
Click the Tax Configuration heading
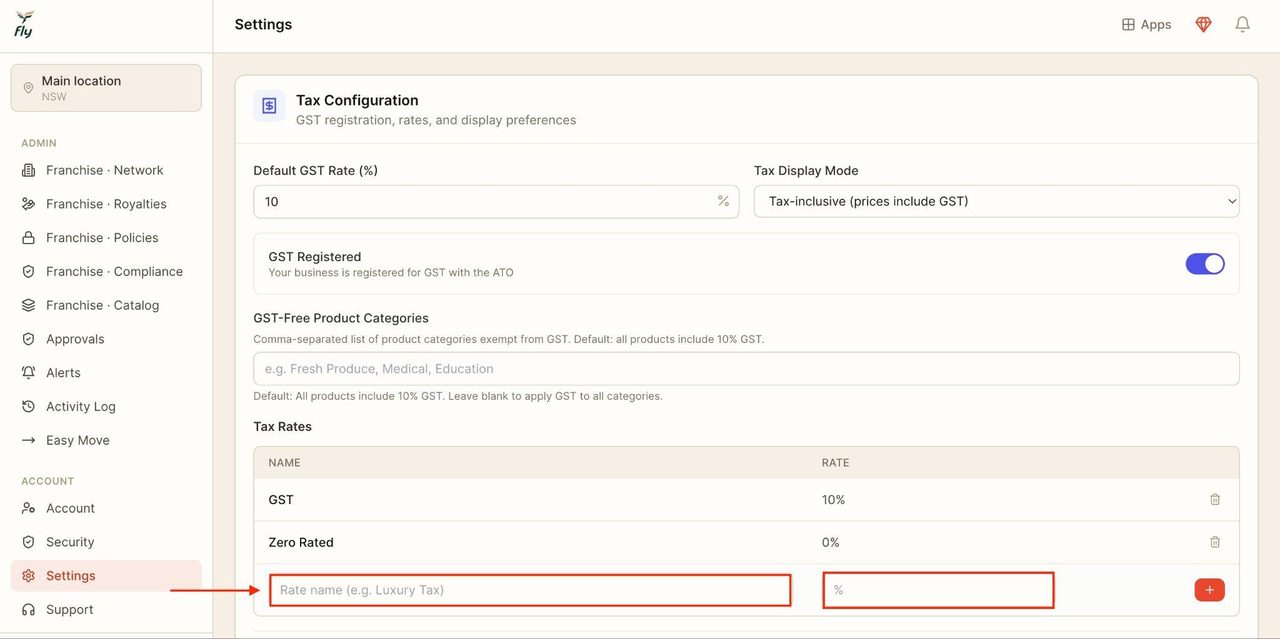(357, 100)
